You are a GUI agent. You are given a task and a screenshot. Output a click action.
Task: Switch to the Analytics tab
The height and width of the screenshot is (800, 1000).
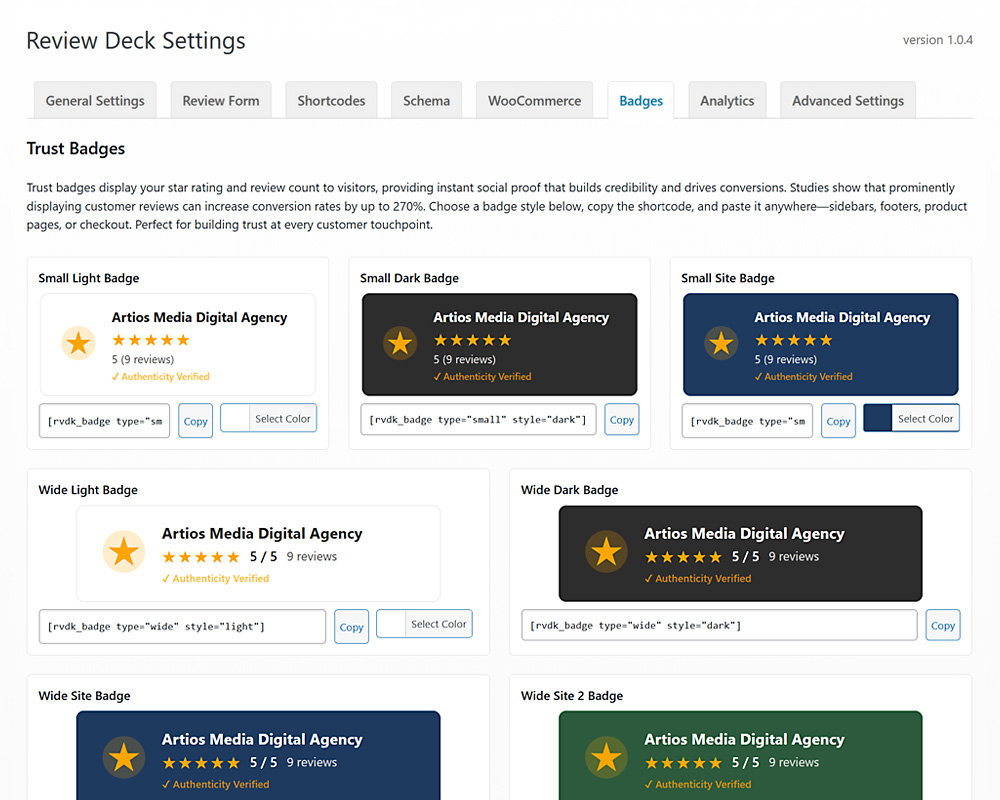727,100
